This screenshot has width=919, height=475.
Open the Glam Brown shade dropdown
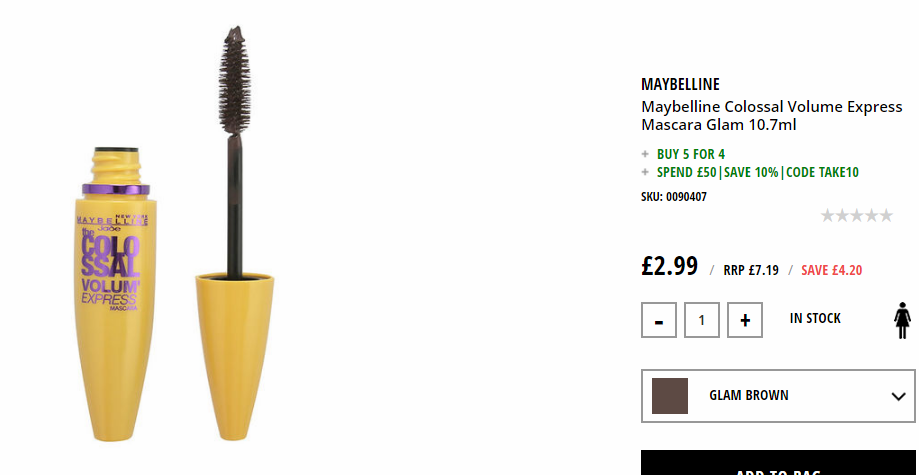click(x=778, y=396)
